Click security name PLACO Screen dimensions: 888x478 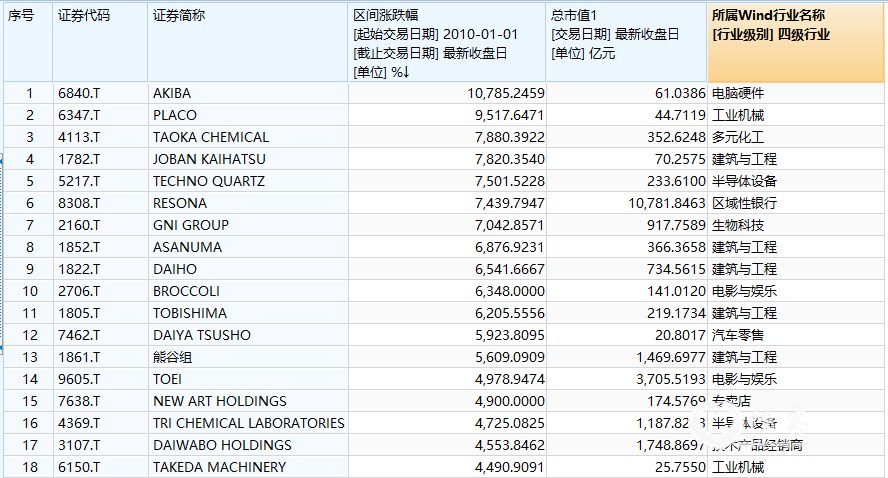[x=174, y=116]
